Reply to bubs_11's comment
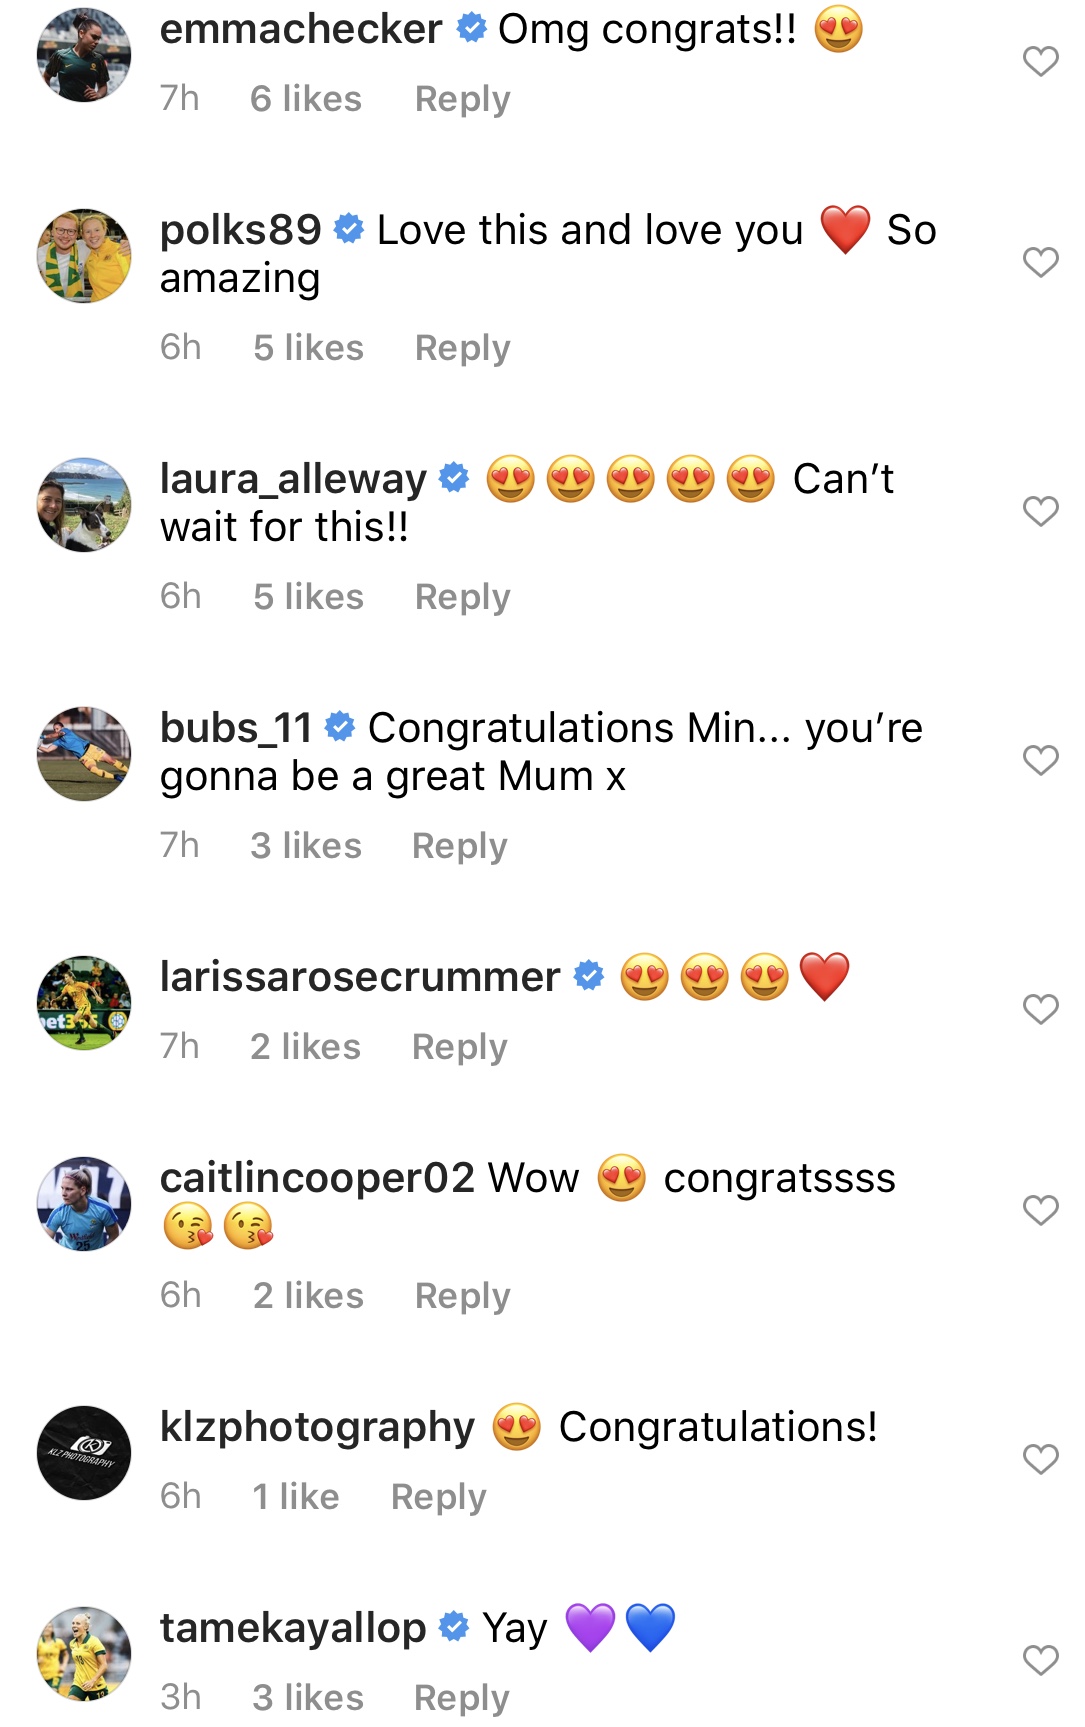Viewport: 1085px width, 1727px height. pos(459,846)
